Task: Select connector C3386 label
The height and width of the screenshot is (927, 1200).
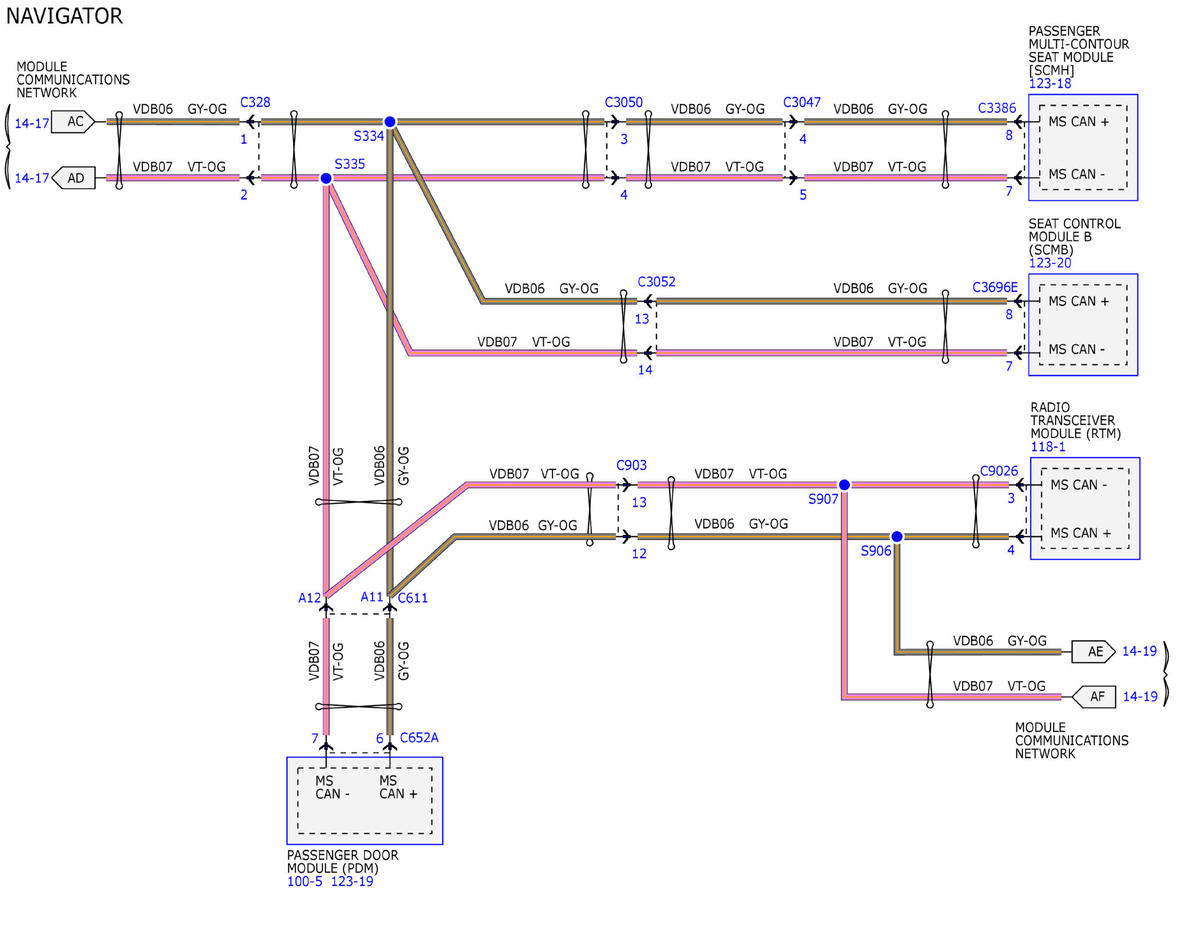Action: click(x=997, y=108)
